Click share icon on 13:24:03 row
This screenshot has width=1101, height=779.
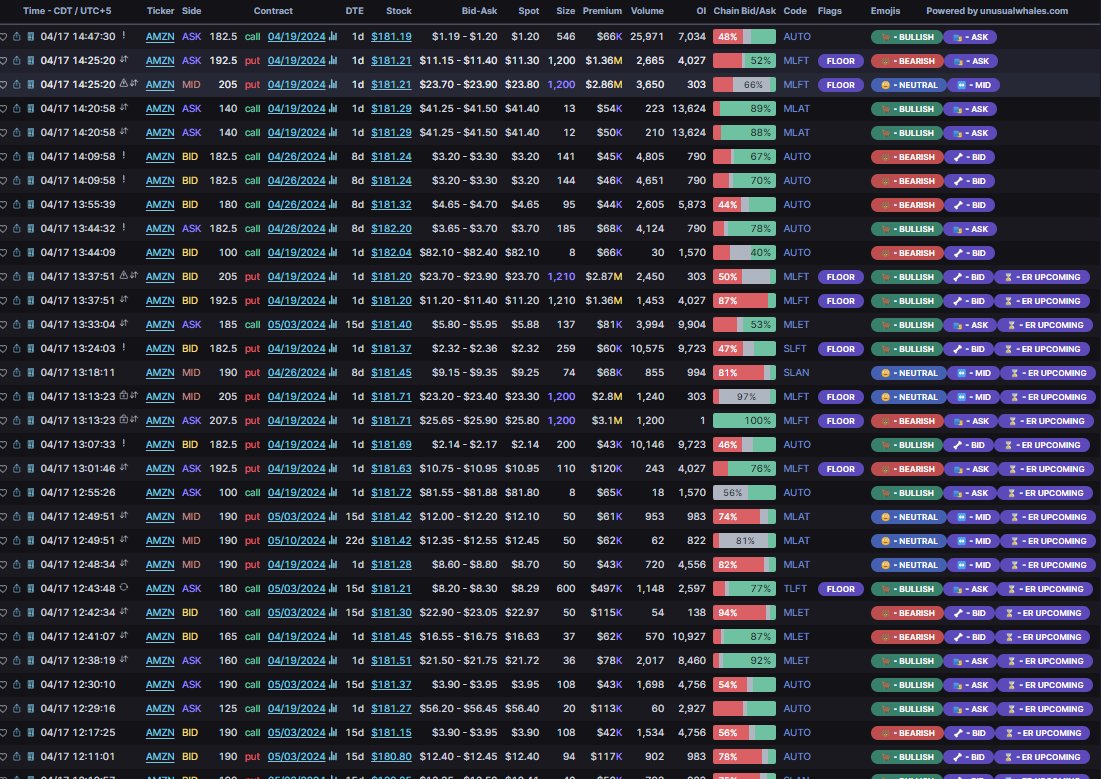(17, 348)
